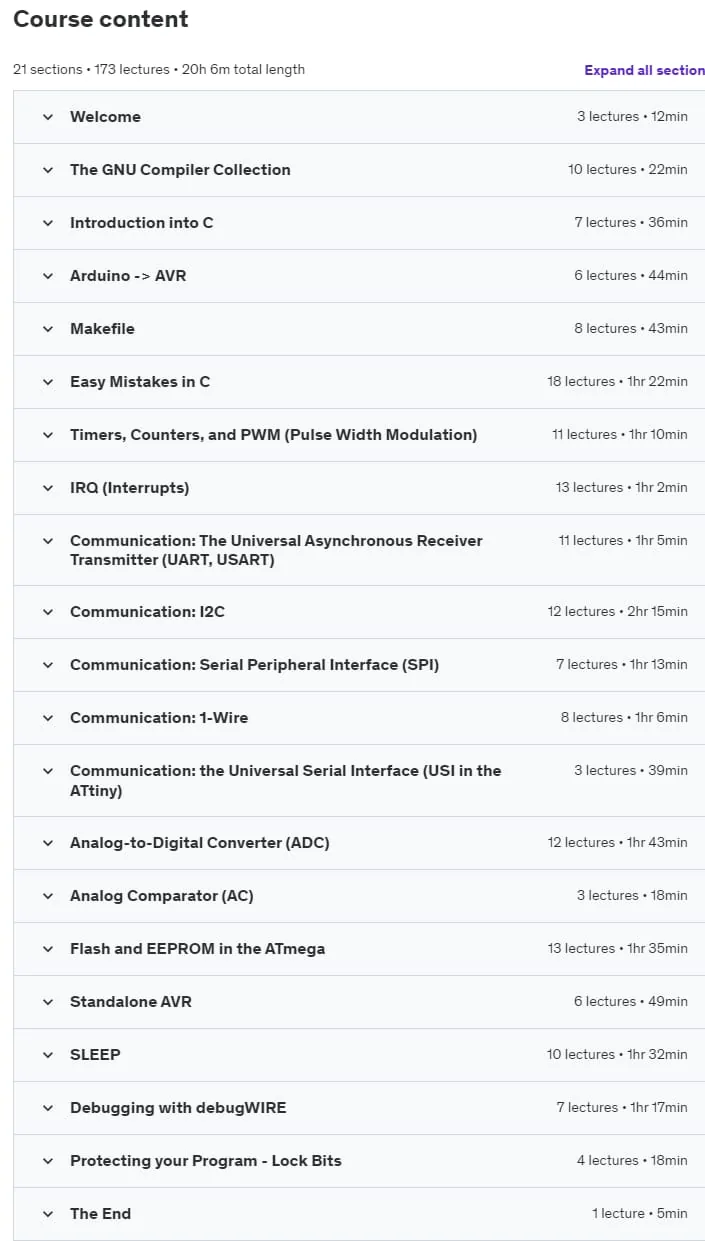Viewport: 705px width, 1241px height.
Task: Select the Communication: 1-Wire section title
Action: 159,718
